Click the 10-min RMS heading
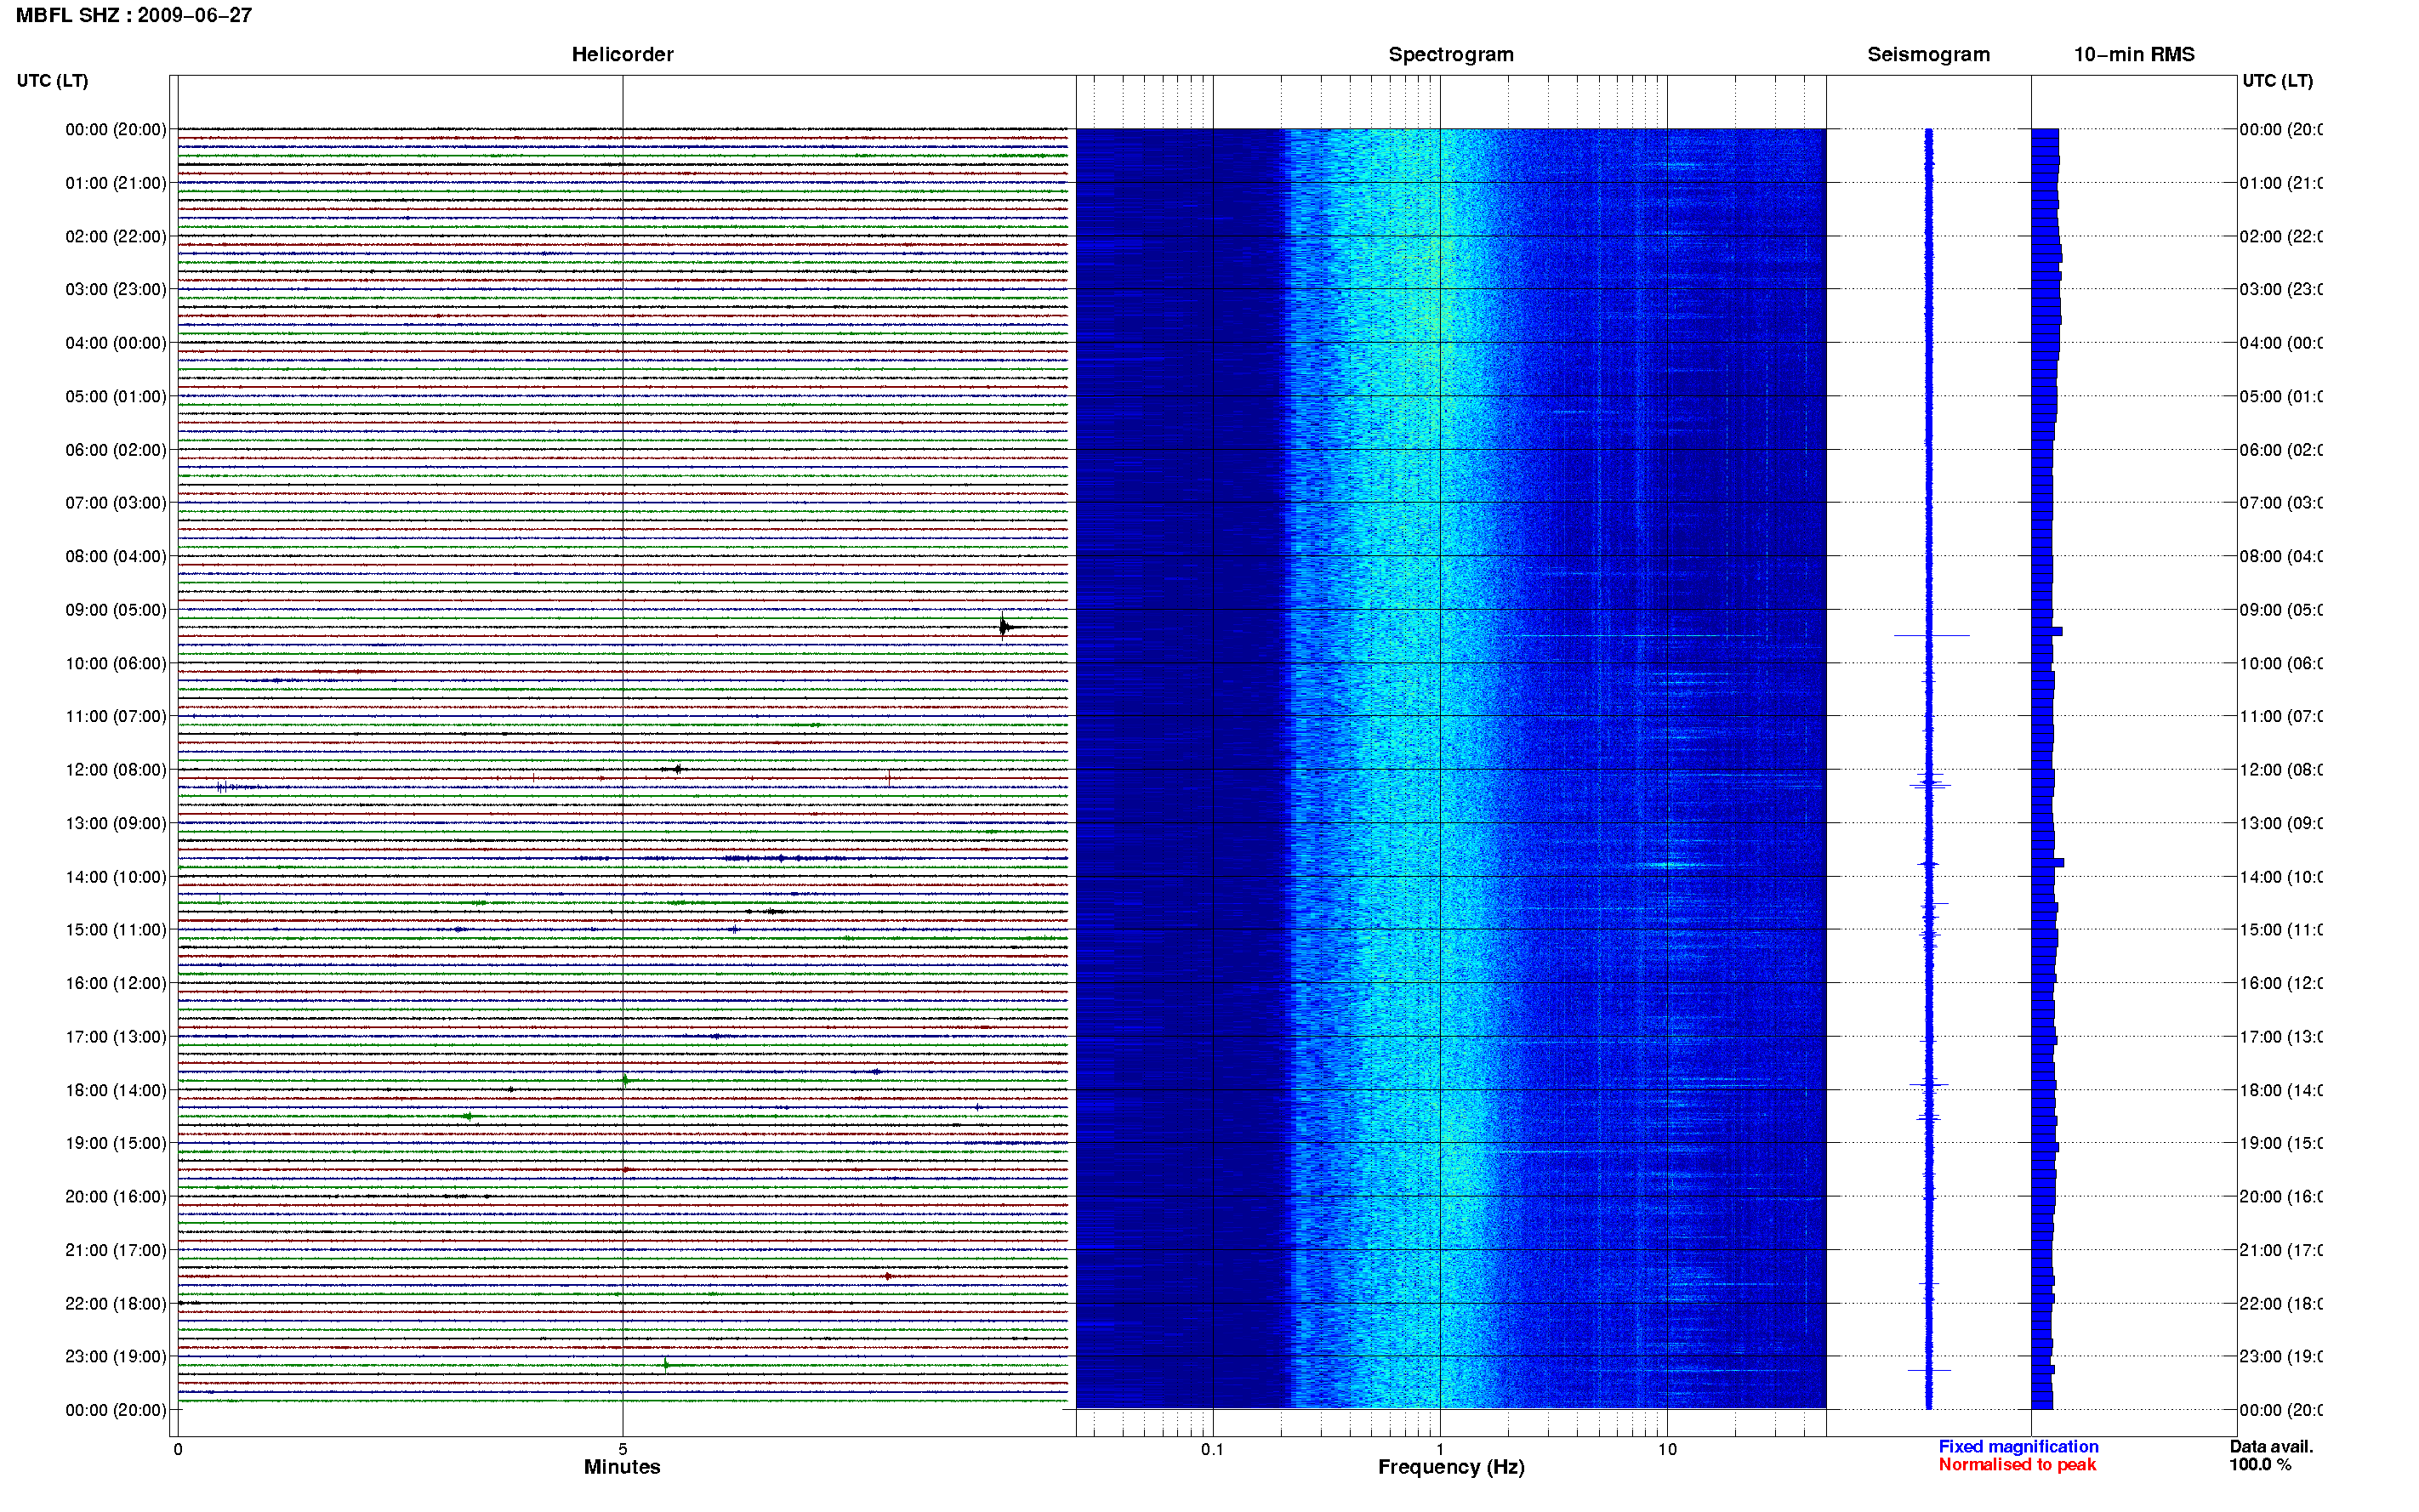This screenshot has width=2419, height=1512. [x=2133, y=54]
